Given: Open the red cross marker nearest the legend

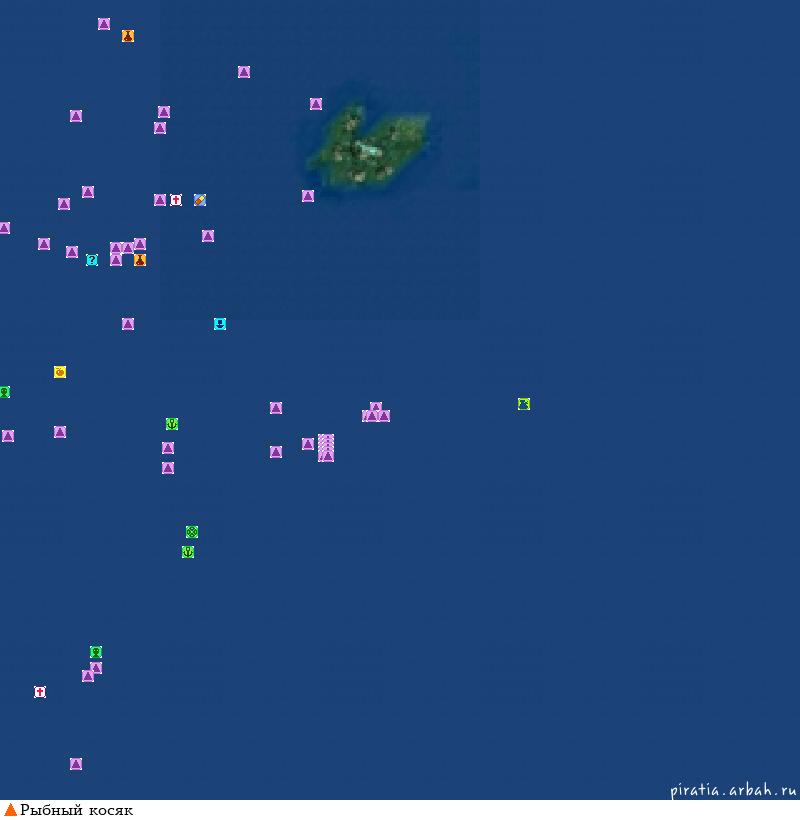Looking at the screenshot, I should (40, 692).
